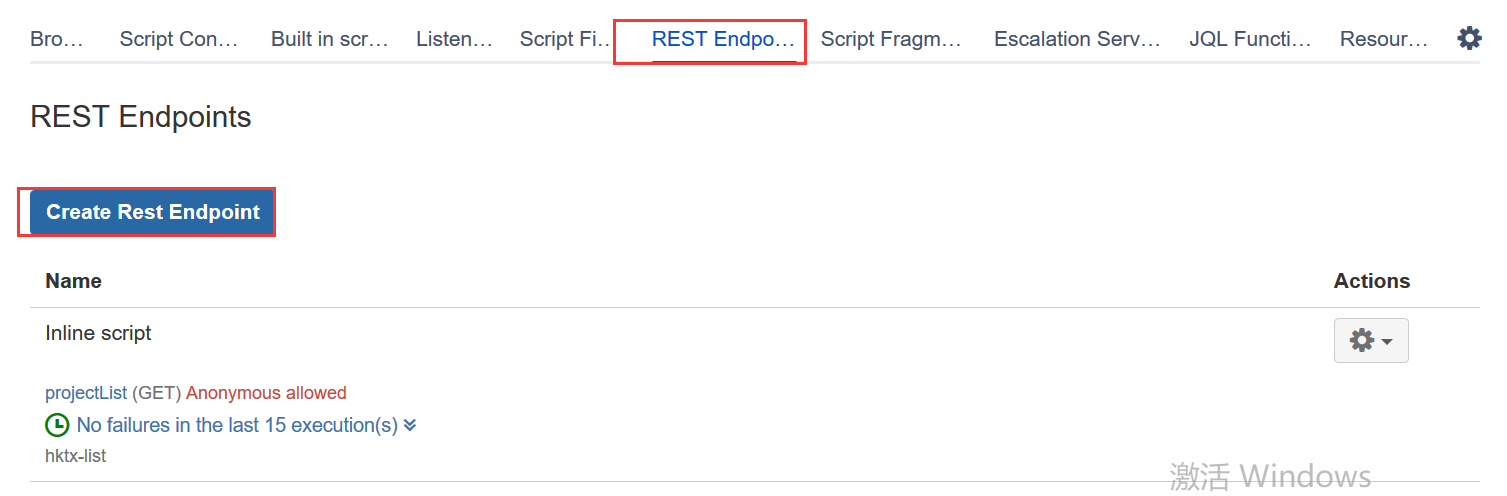The image size is (1507, 496).
Task: Switch to the Script Fragments tab
Action: tap(891, 39)
